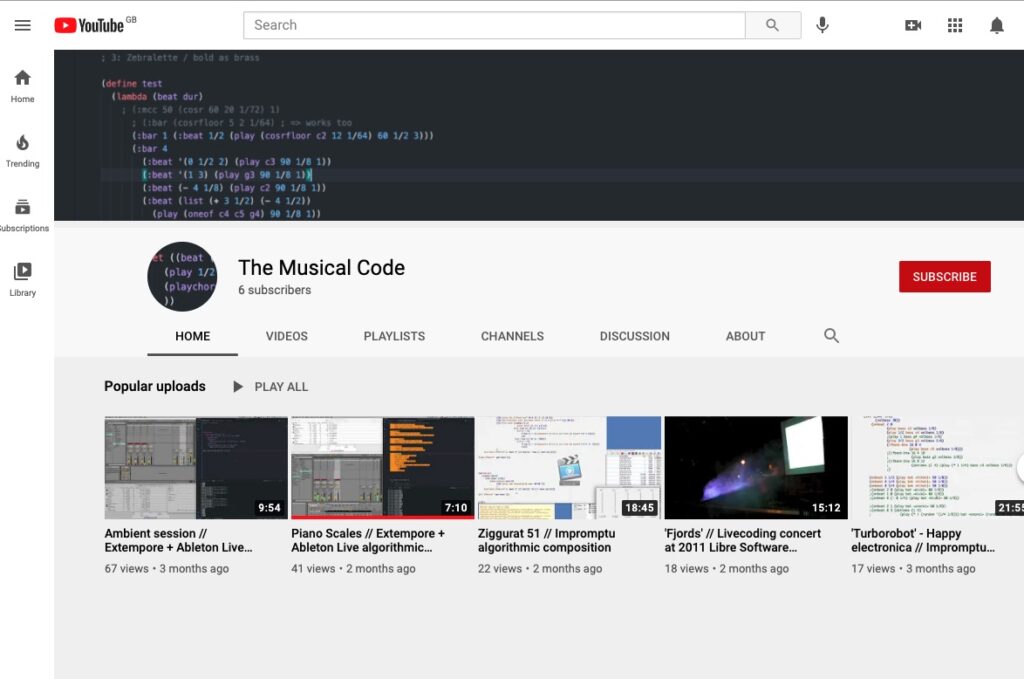Click title 'Ambient session // Extempore + Ableton Live...'
Screen dimensions: 1024x679
click(x=178, y=541)
